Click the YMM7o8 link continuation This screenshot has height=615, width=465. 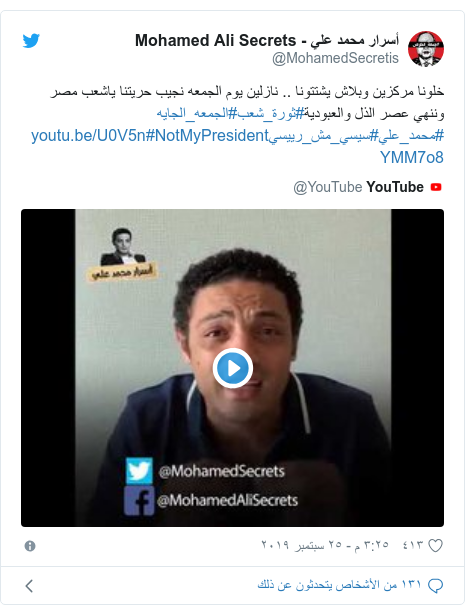point(412,158)
